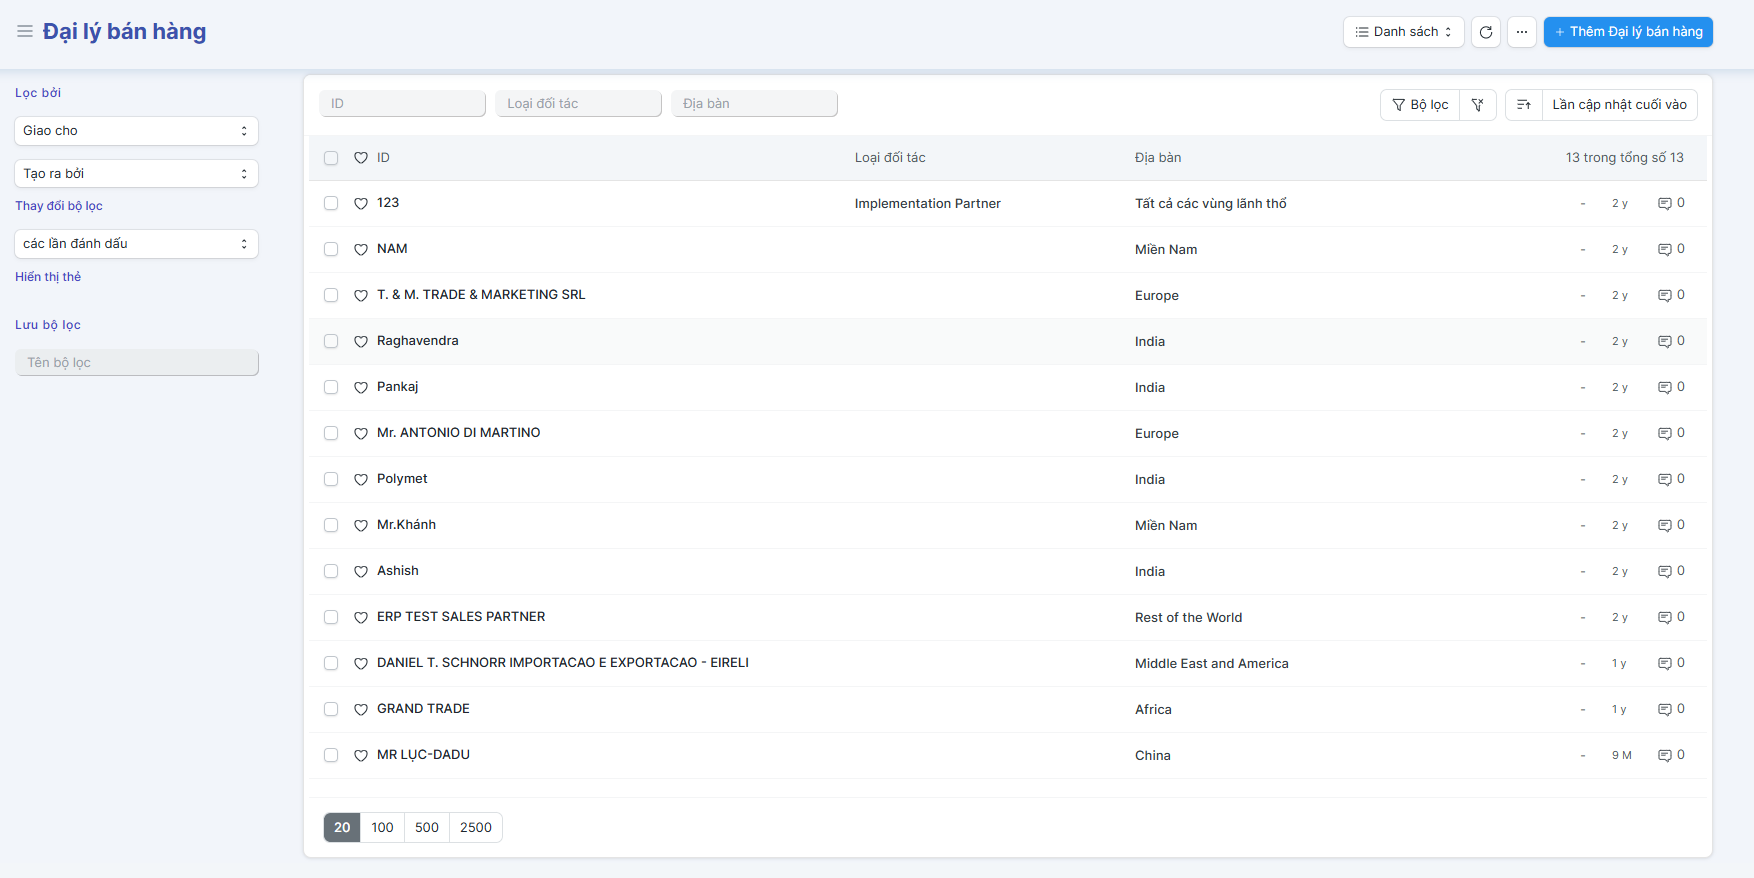The image size is (1754, 878).
Task: Open the Giao cho dropdown
Action: [136, 131]
